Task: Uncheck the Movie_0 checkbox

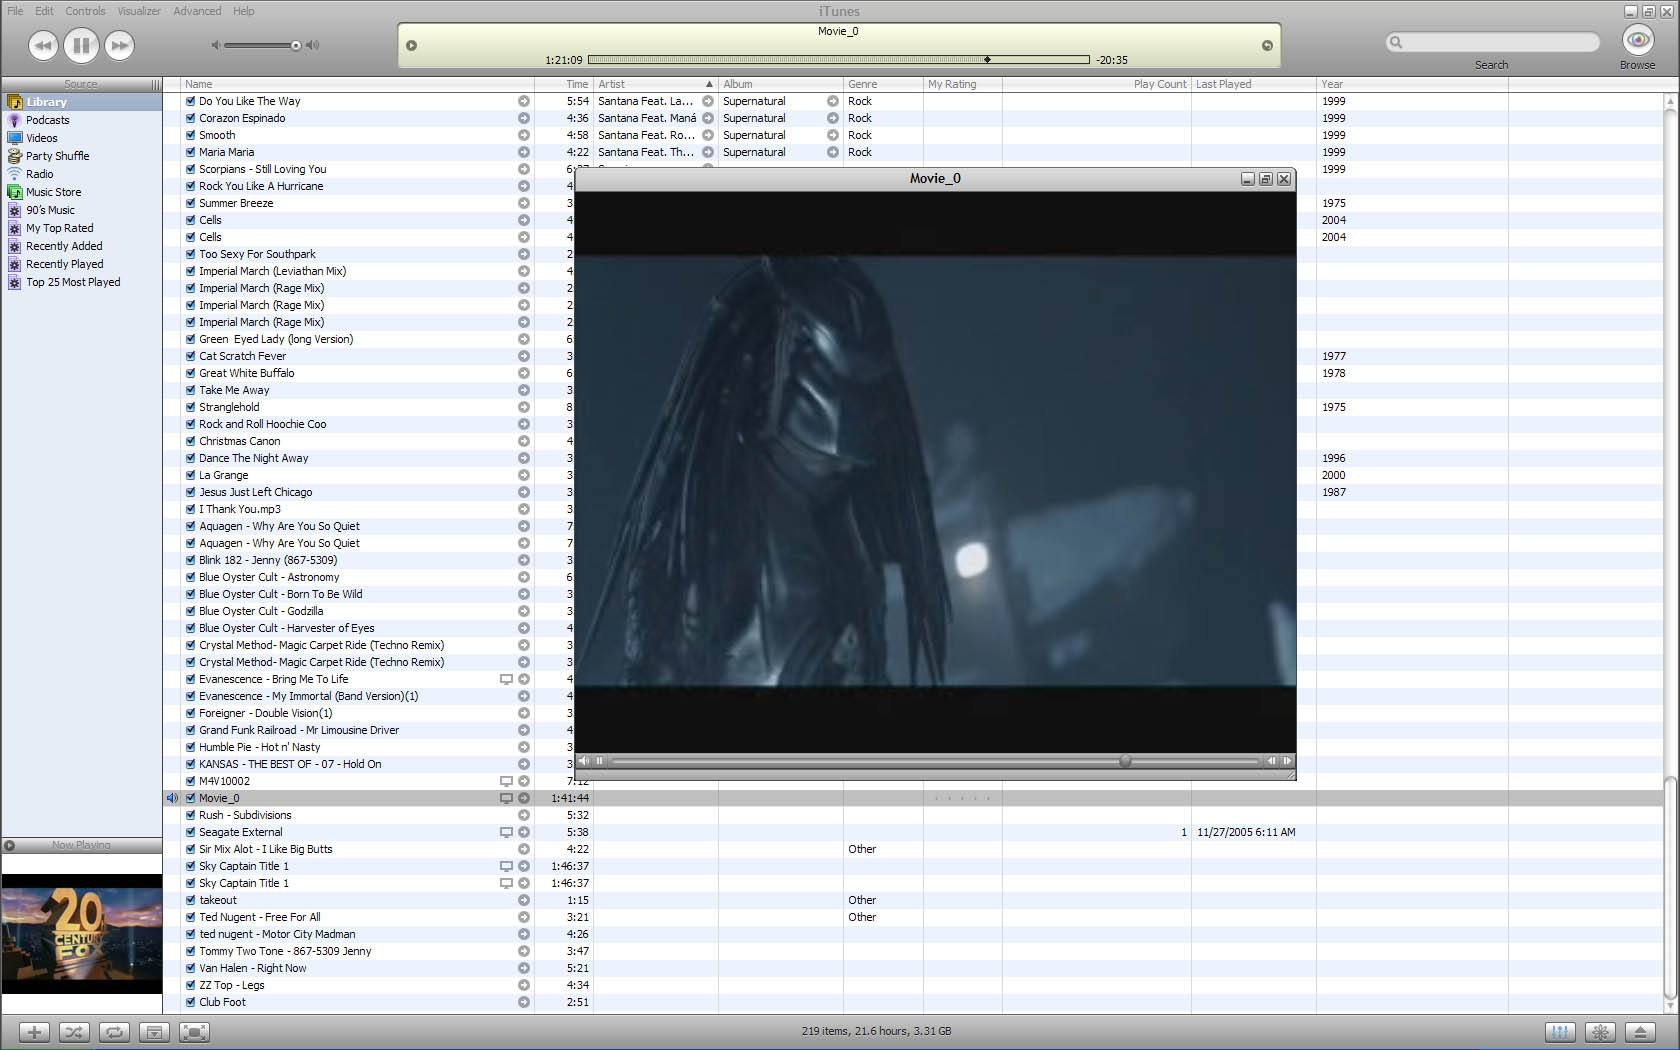Action: tap(190, 798)
